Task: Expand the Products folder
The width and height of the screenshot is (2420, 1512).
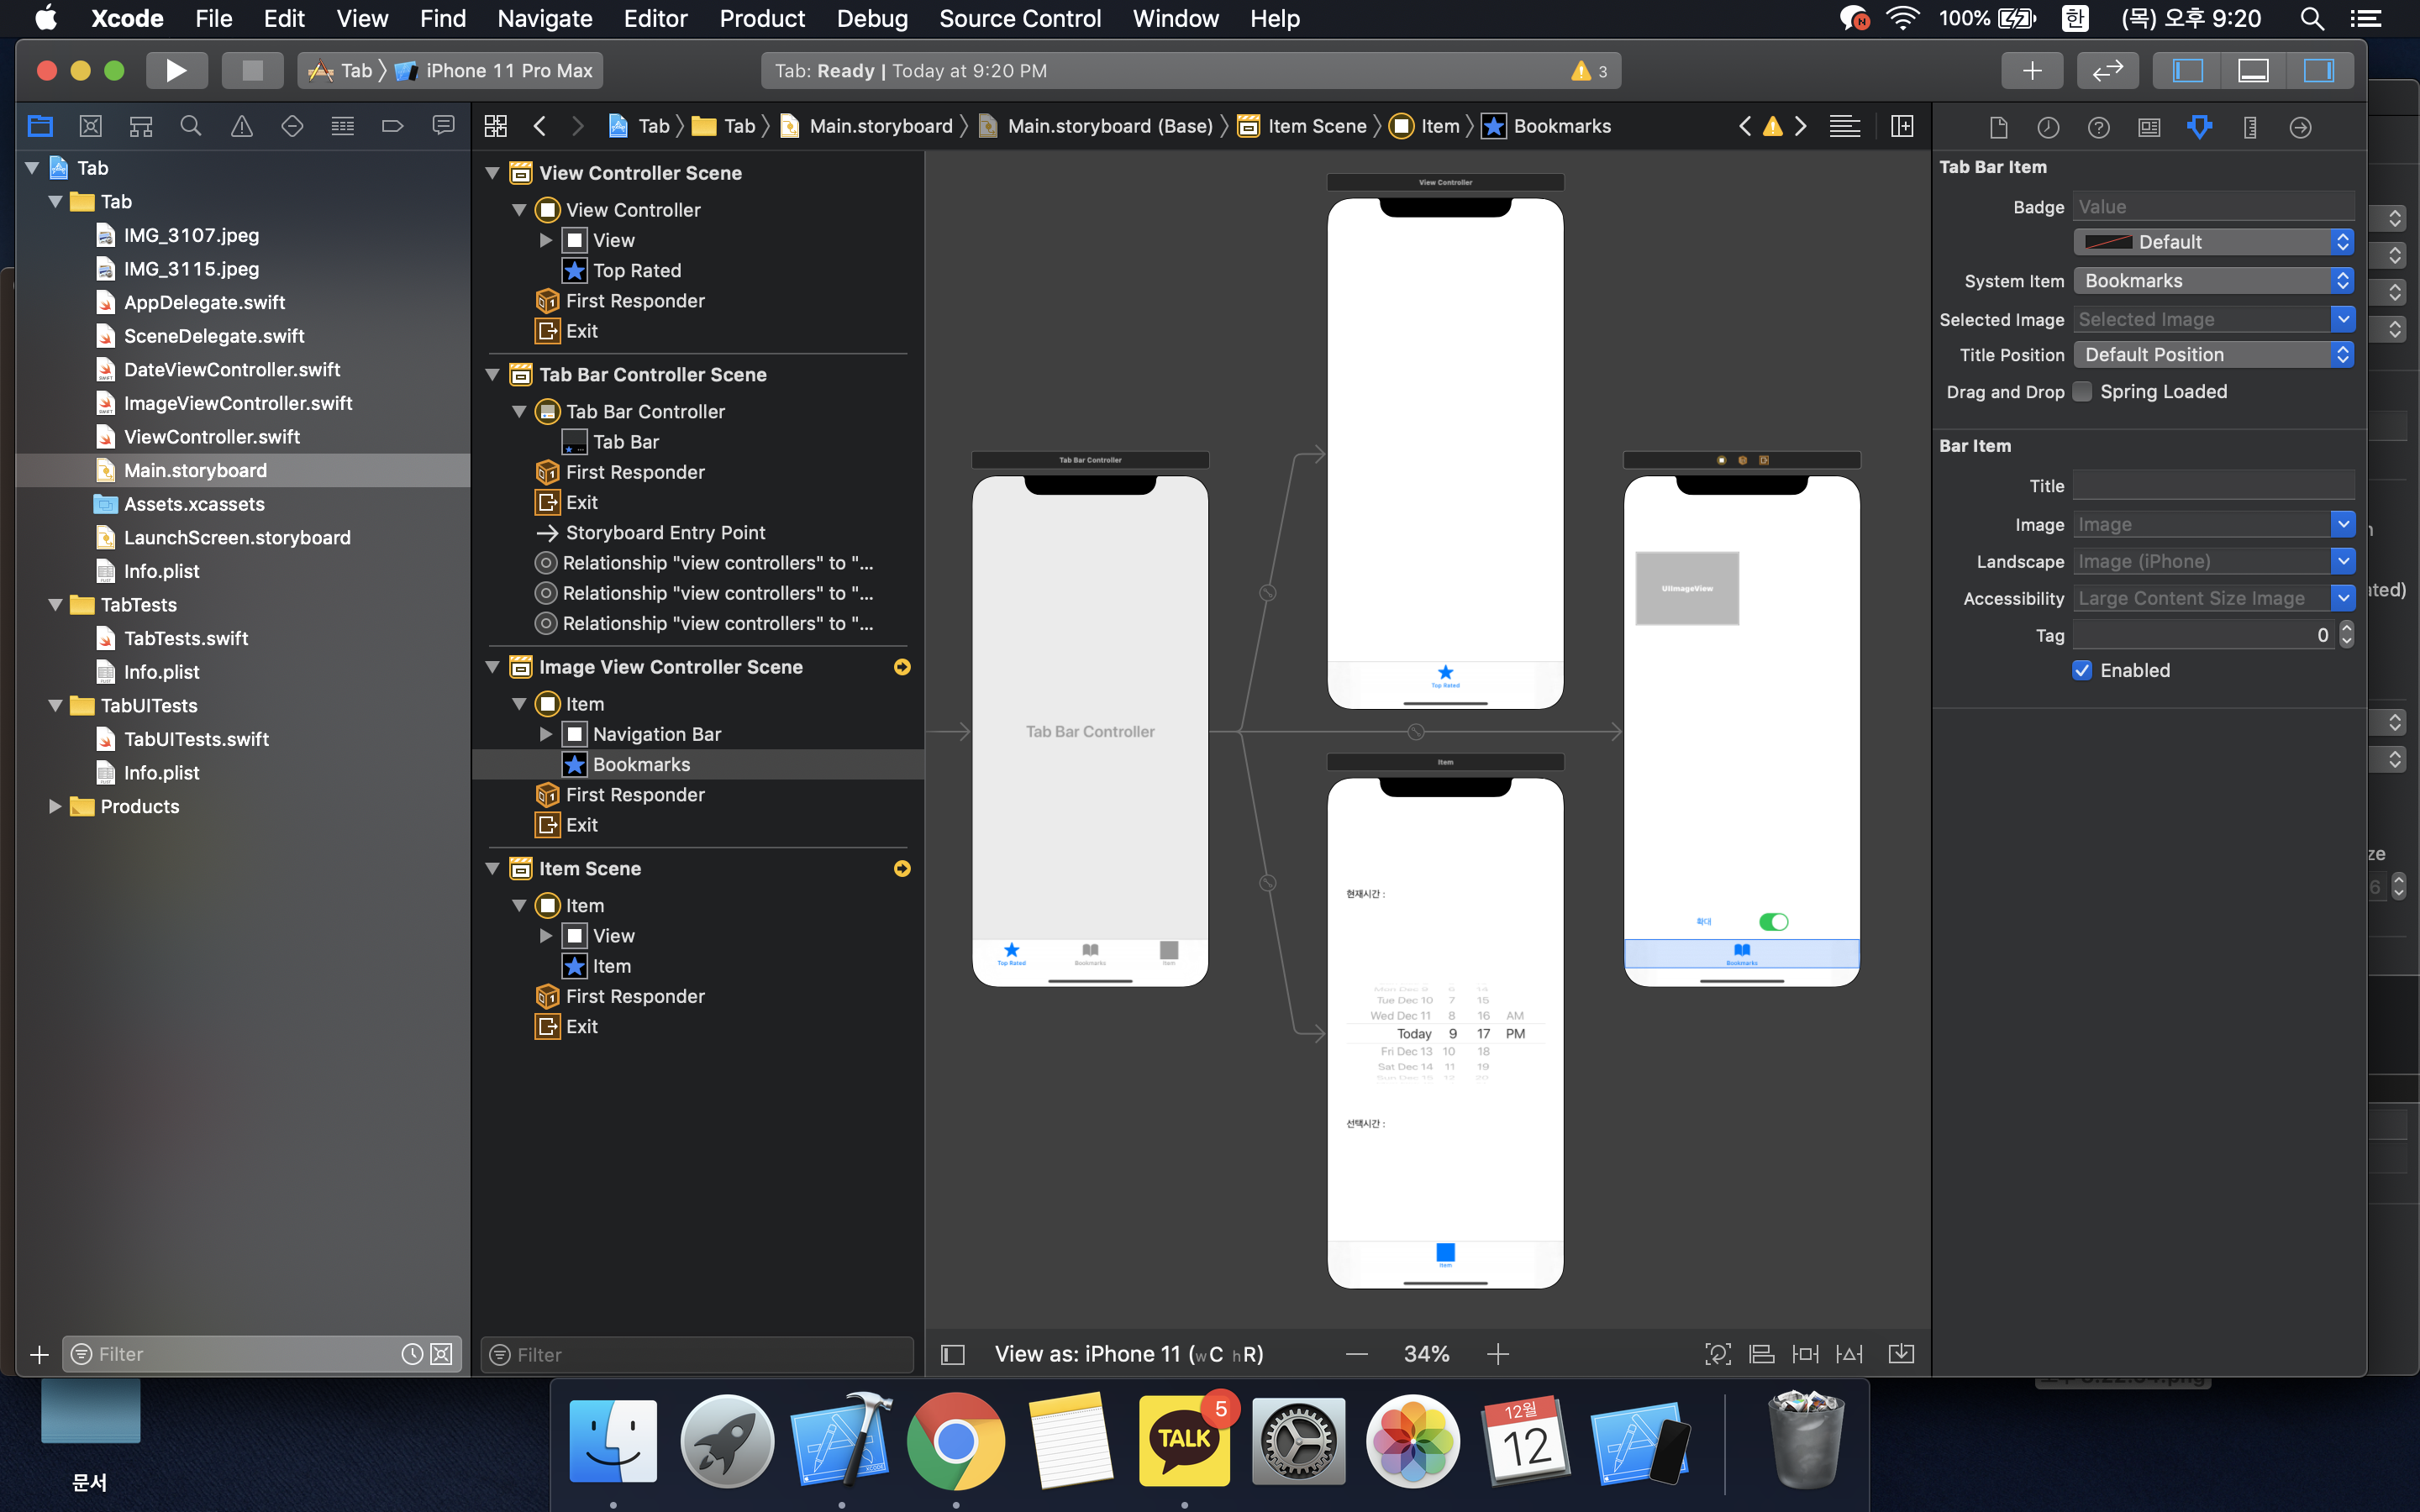Action: point(55,806)
